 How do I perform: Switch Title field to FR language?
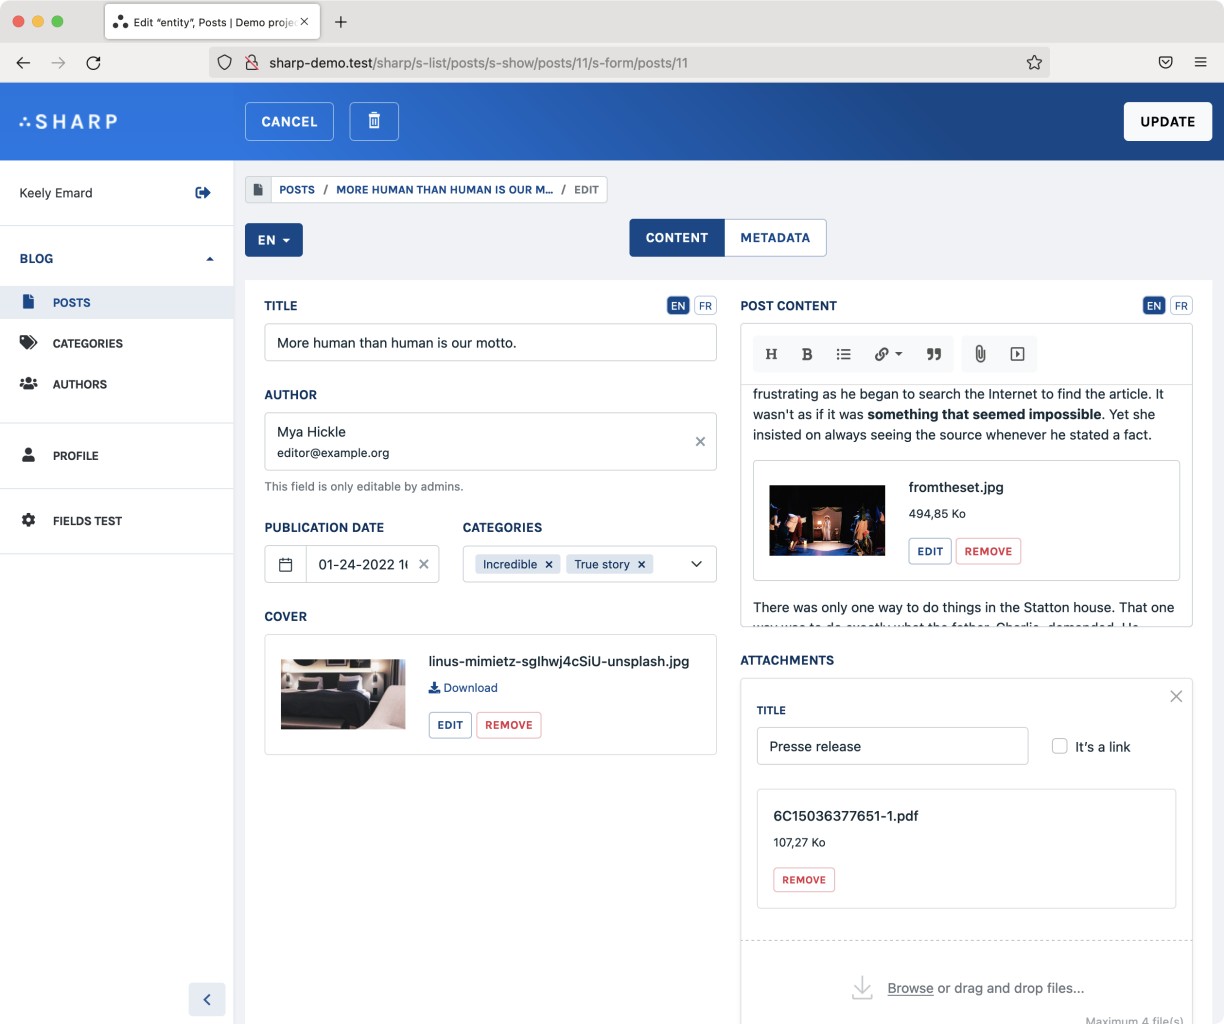tap(705, 306)
